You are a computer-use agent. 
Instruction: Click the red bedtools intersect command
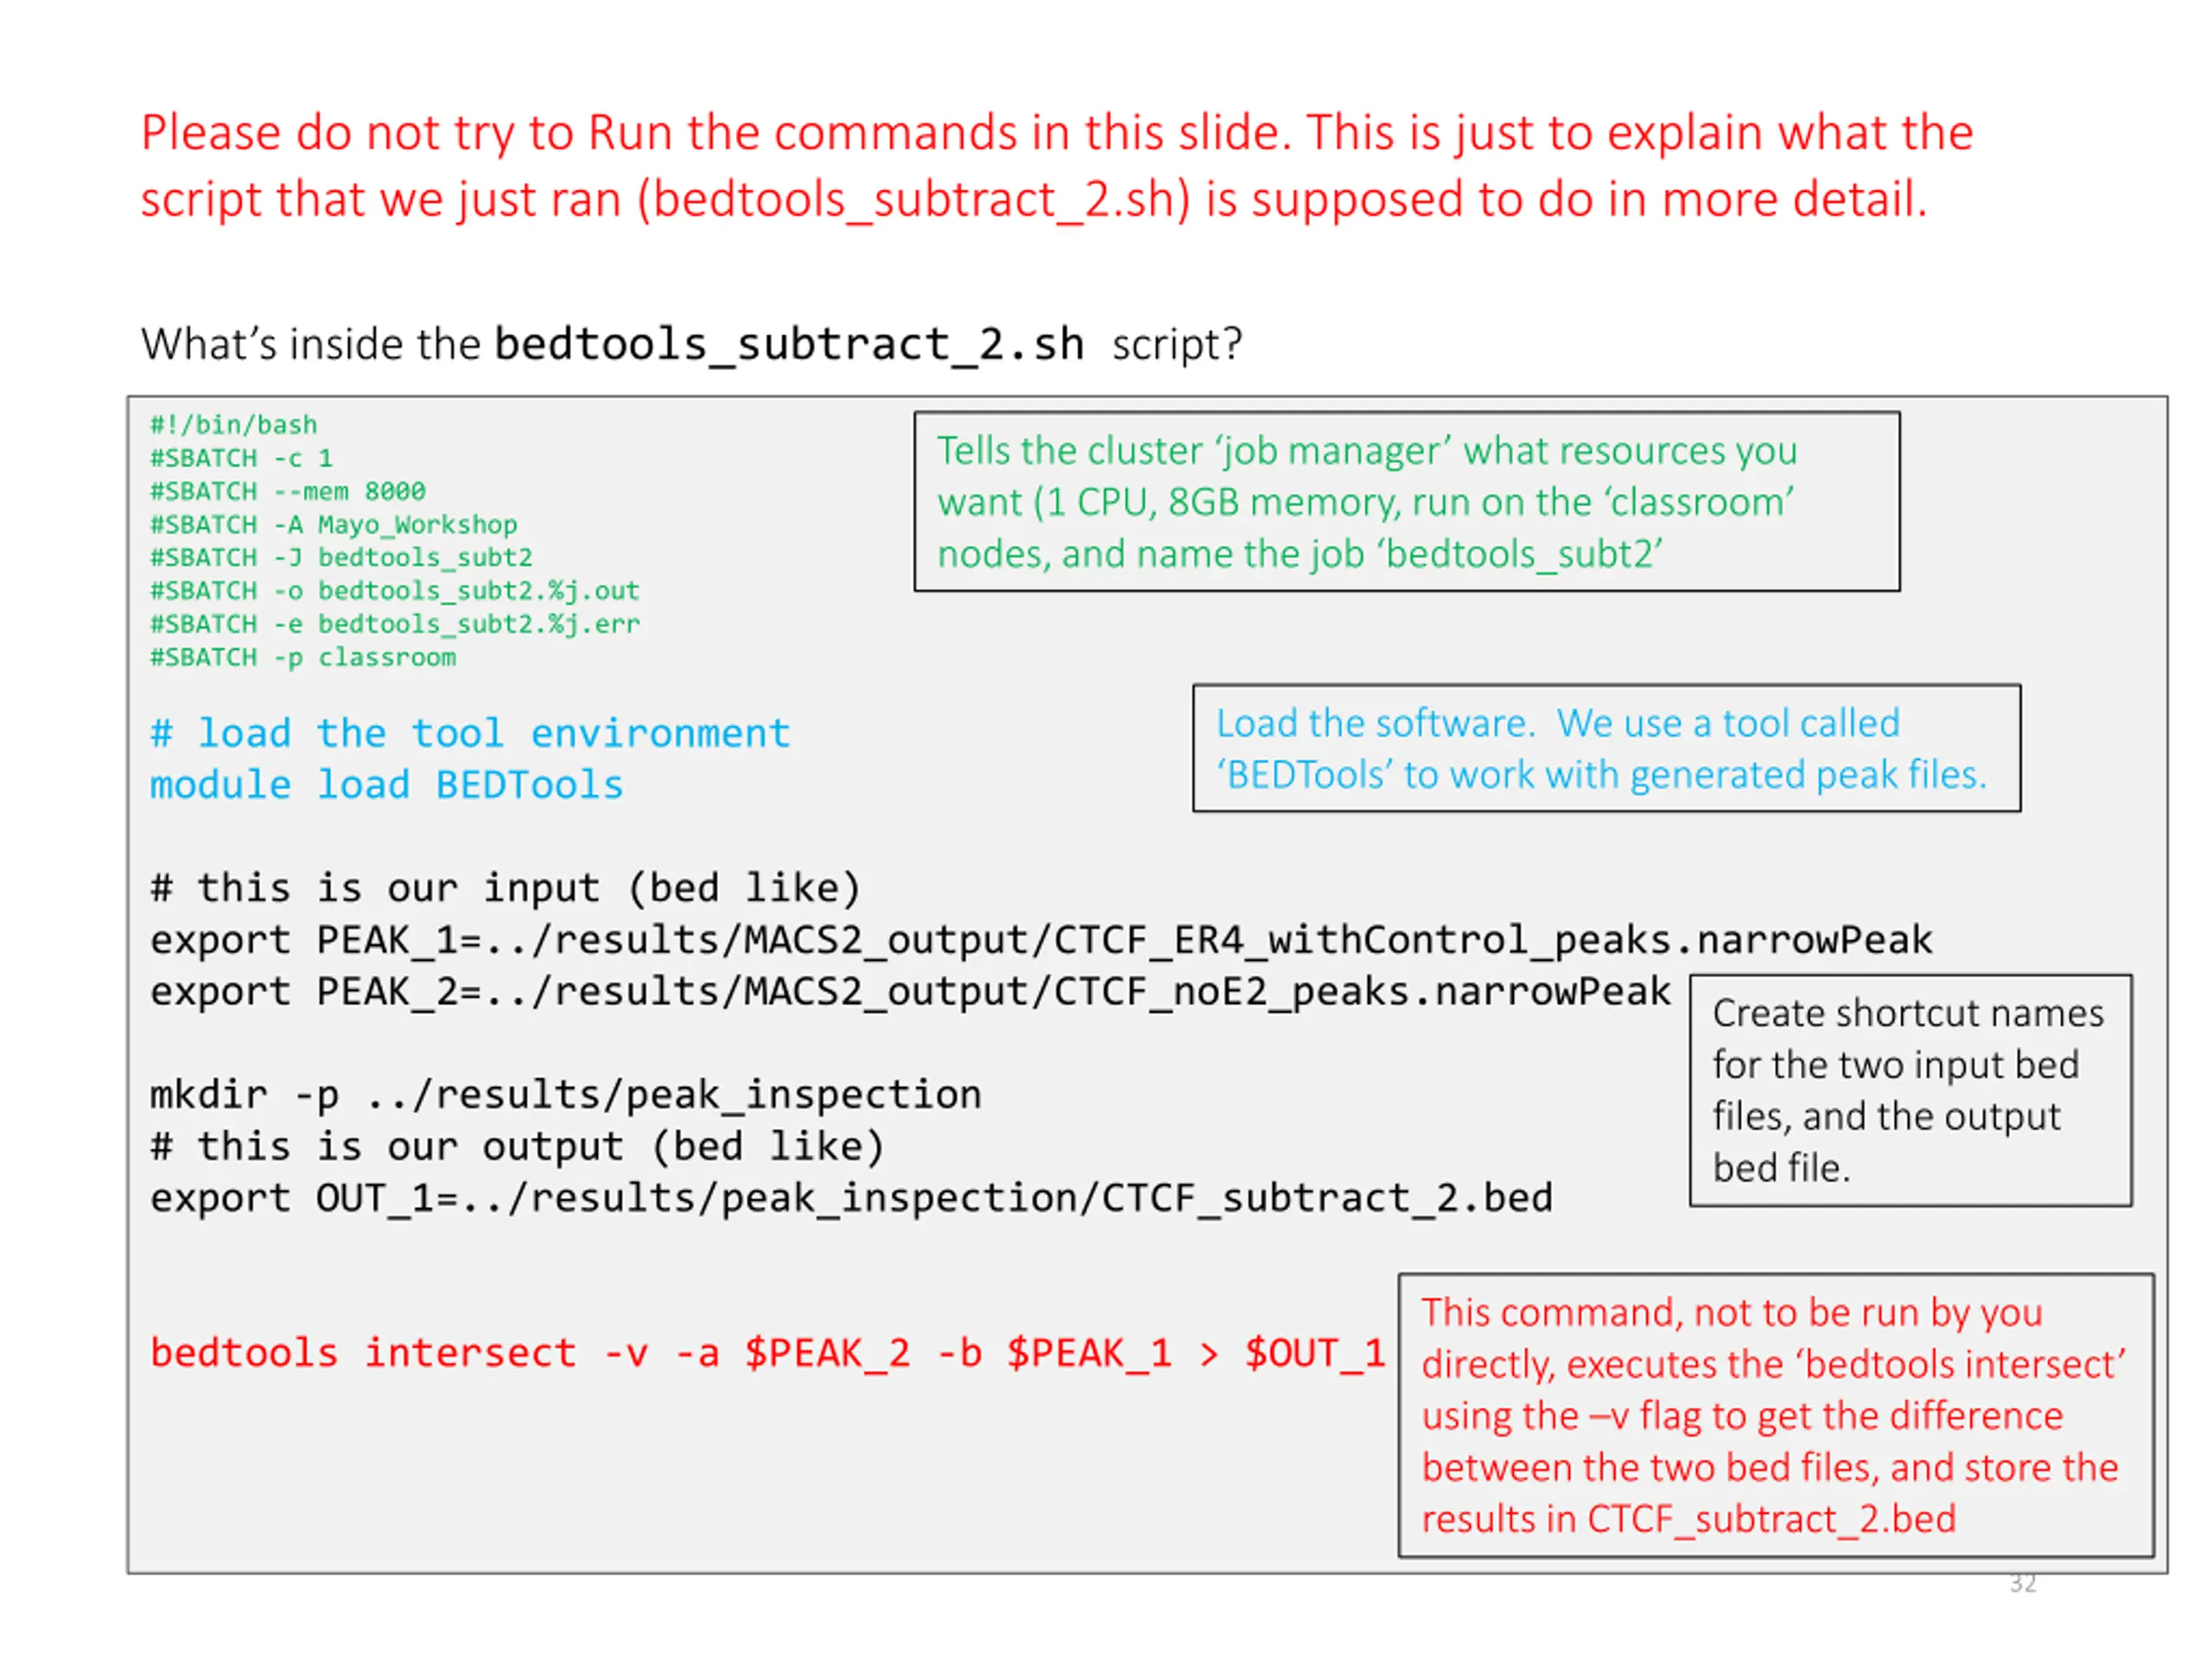(767, 1353)
